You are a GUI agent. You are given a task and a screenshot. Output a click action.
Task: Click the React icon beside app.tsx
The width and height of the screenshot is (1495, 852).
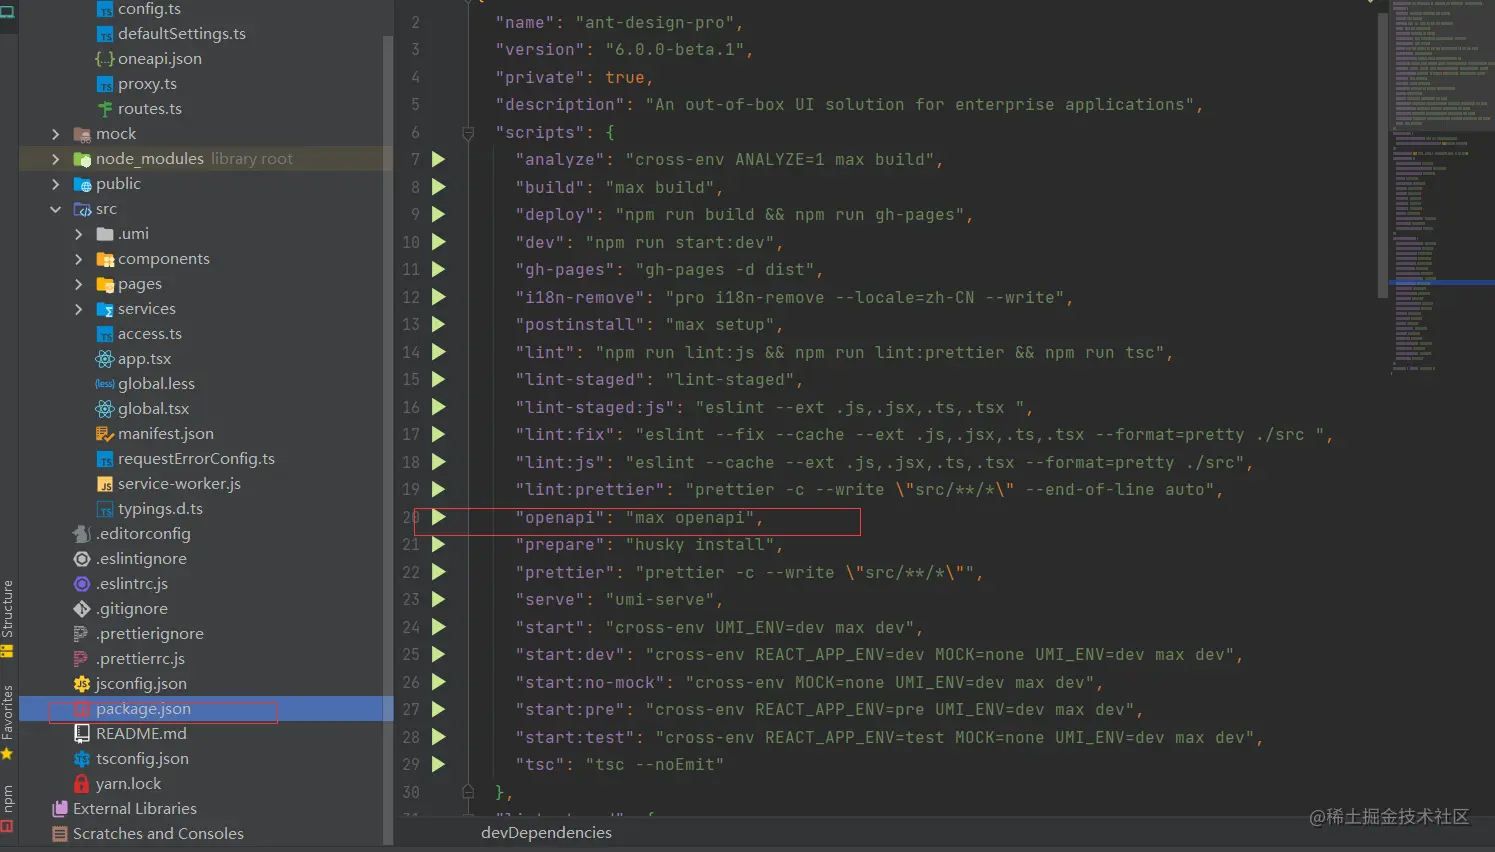[104, 359]
